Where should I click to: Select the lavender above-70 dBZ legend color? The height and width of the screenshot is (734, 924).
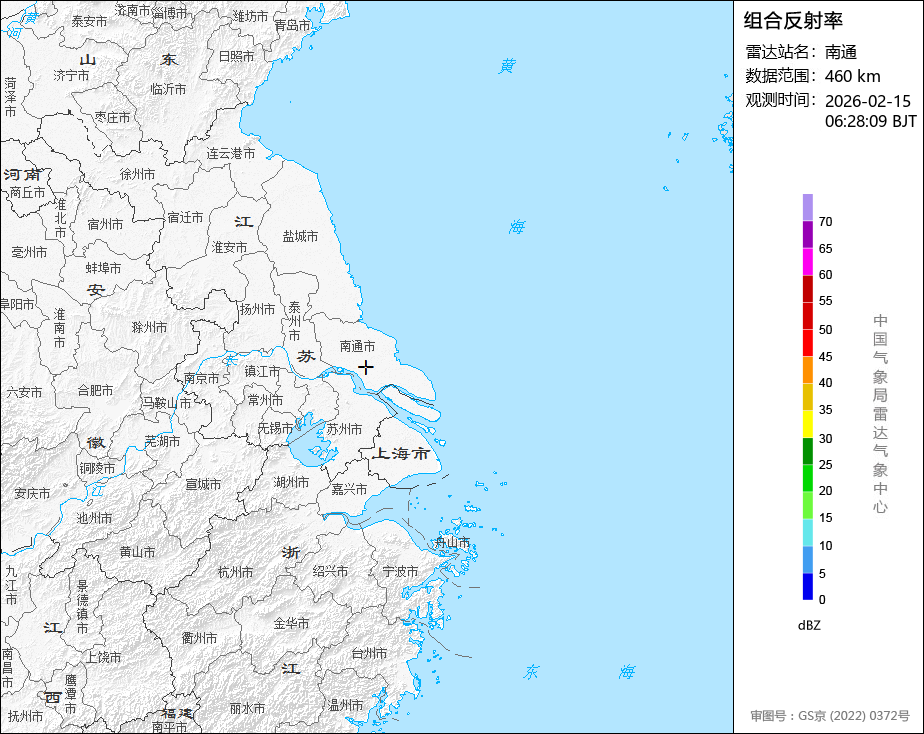(807, 207)
